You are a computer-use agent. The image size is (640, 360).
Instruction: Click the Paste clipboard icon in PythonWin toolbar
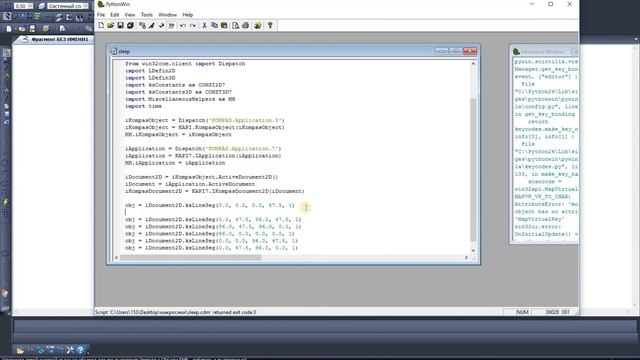(x=224, y=25)
